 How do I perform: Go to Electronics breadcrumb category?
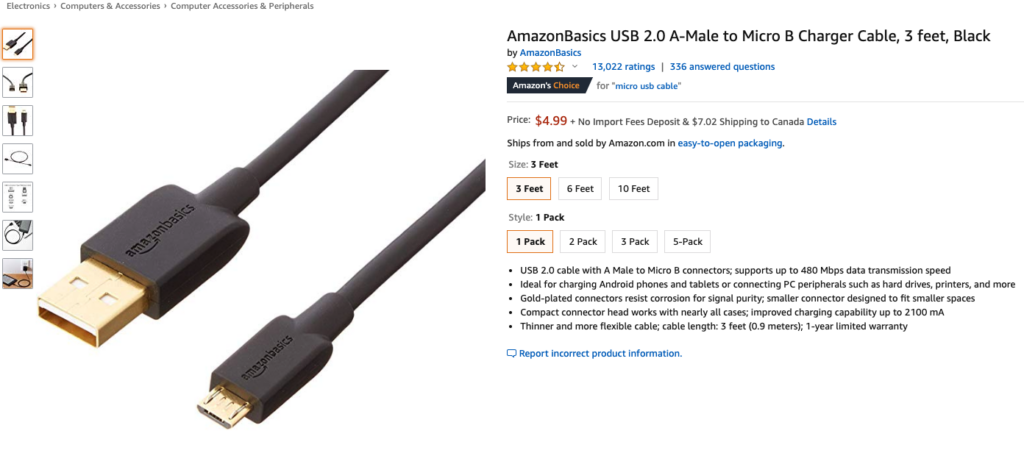coord(28,6)
